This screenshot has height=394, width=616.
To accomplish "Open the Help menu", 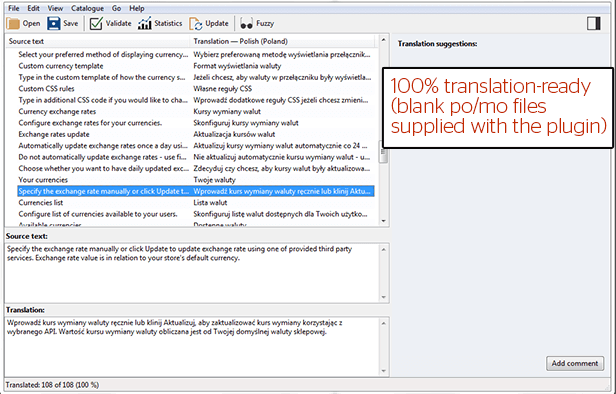I will coord(137,8).
